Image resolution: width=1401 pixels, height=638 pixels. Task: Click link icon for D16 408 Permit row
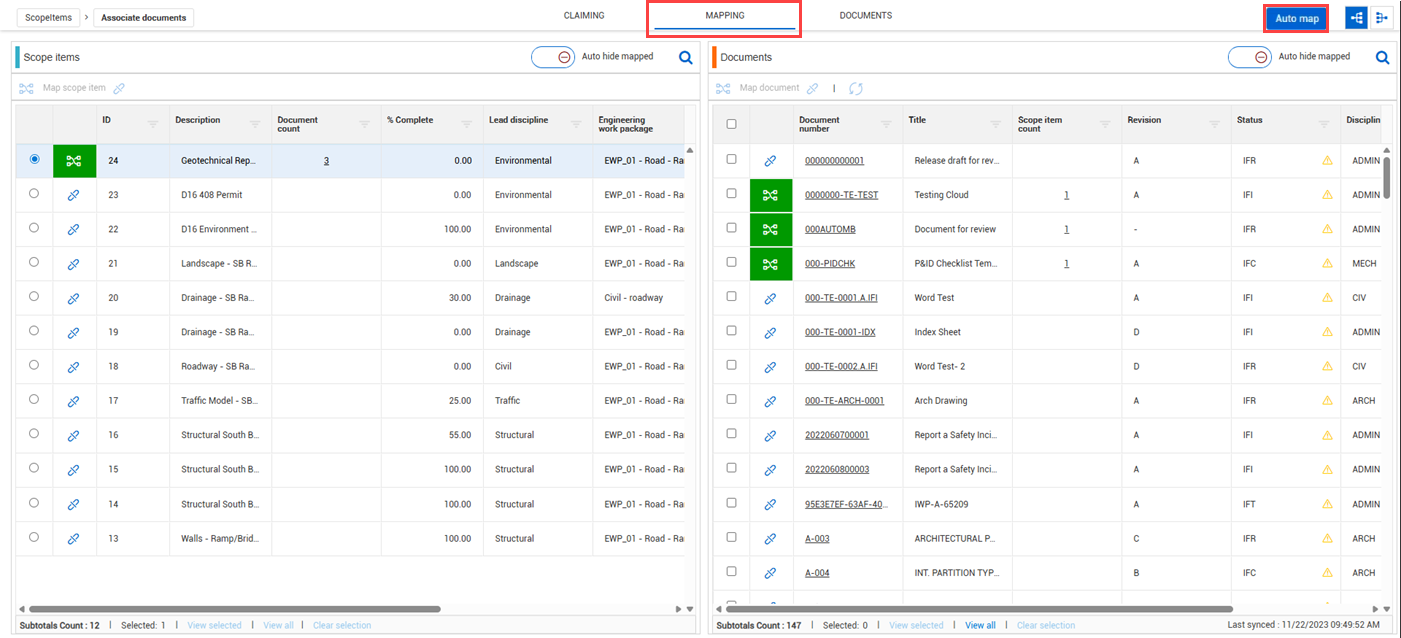[x=73, y=195]
